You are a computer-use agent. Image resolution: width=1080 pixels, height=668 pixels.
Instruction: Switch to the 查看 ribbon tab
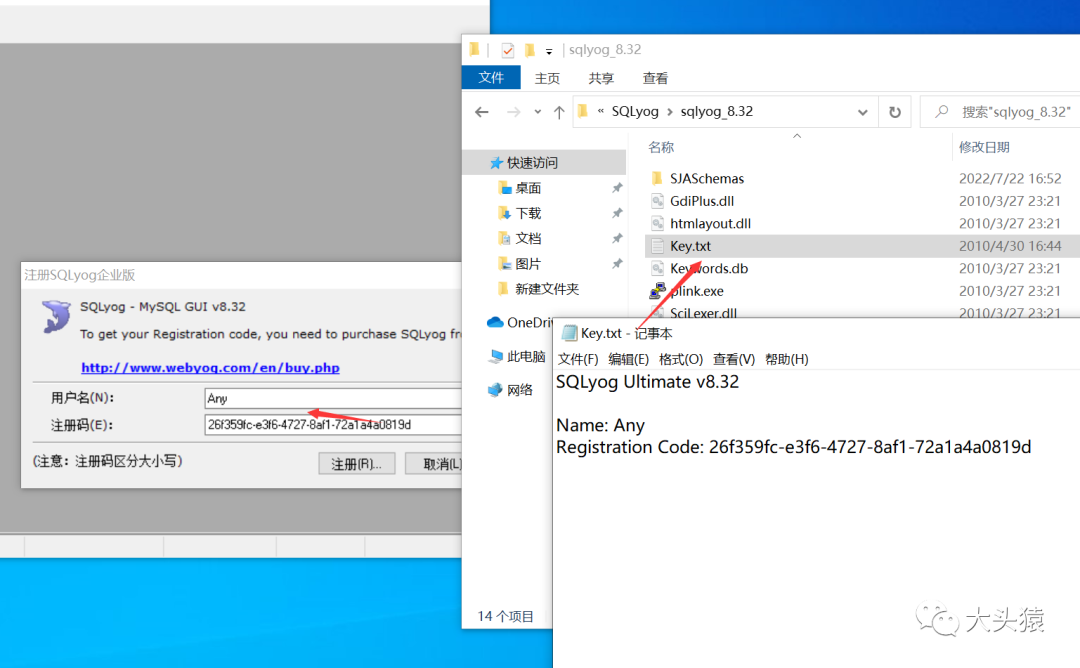click(655, 78)
